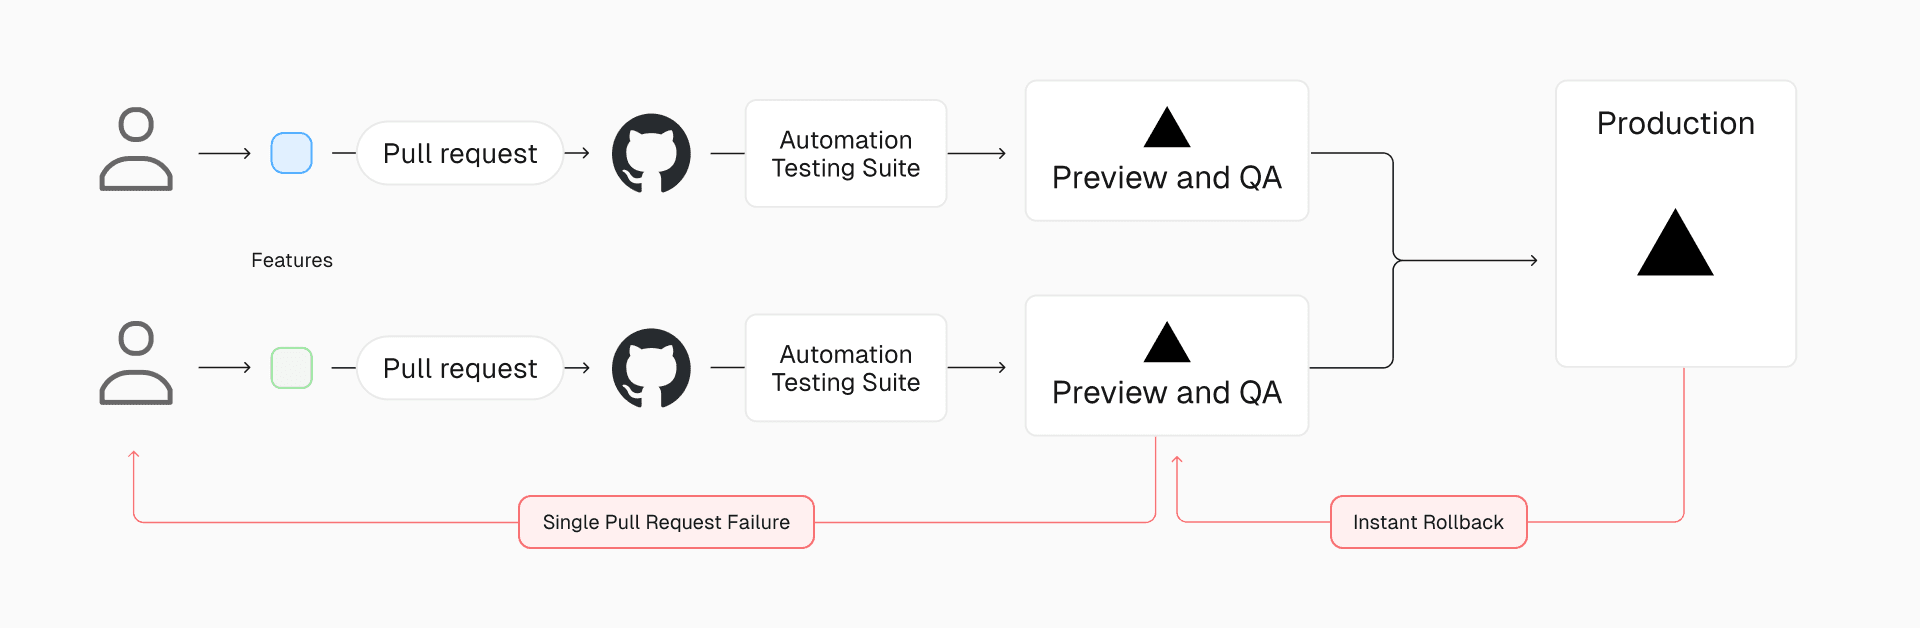1920x628 pixels.
Task: Click the top Preview and QA text
Action: pyautogui.click(x=1167, y=178)
